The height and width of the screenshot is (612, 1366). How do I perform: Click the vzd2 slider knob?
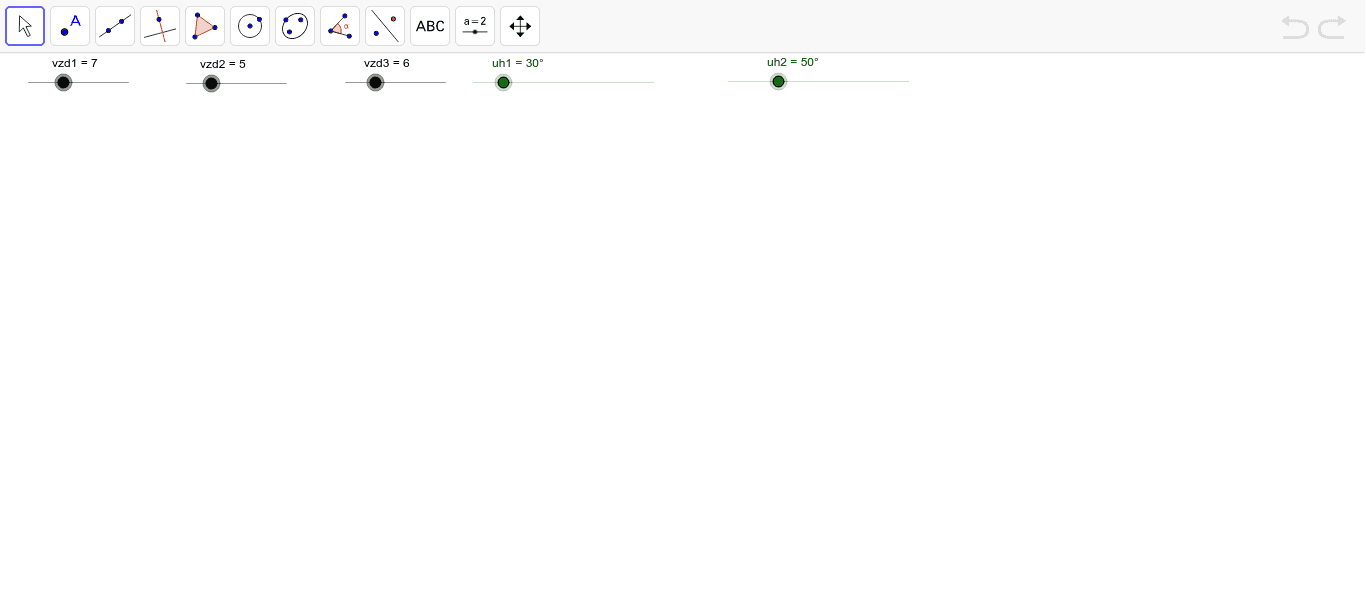(211, 83)
